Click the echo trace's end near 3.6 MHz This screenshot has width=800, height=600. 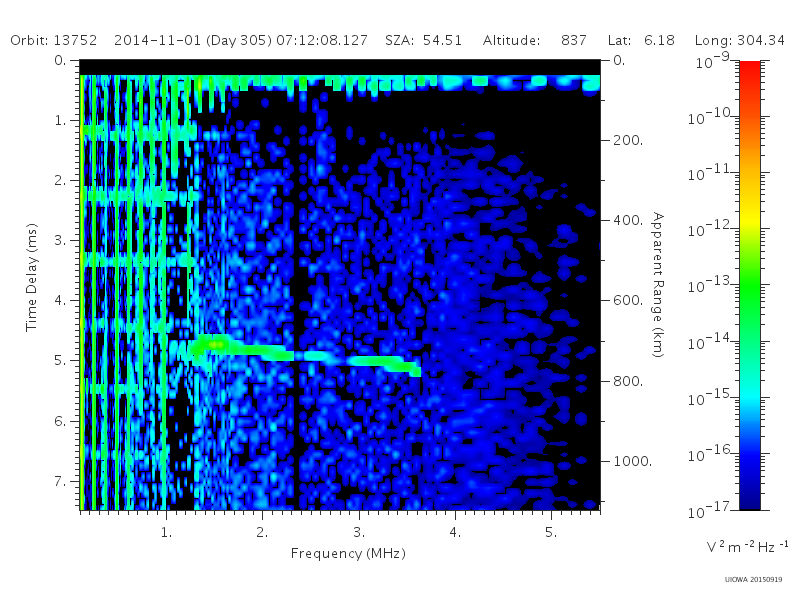click(414, 369)
